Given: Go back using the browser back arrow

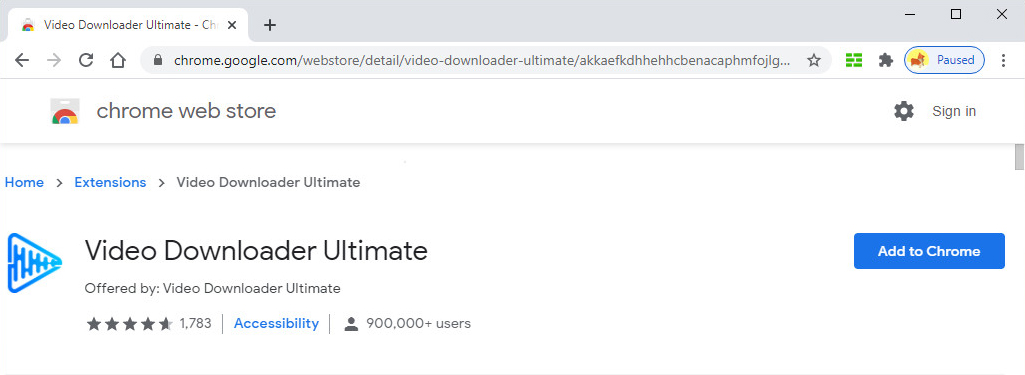Looking at the screenshot, I should tap(22, 61).
